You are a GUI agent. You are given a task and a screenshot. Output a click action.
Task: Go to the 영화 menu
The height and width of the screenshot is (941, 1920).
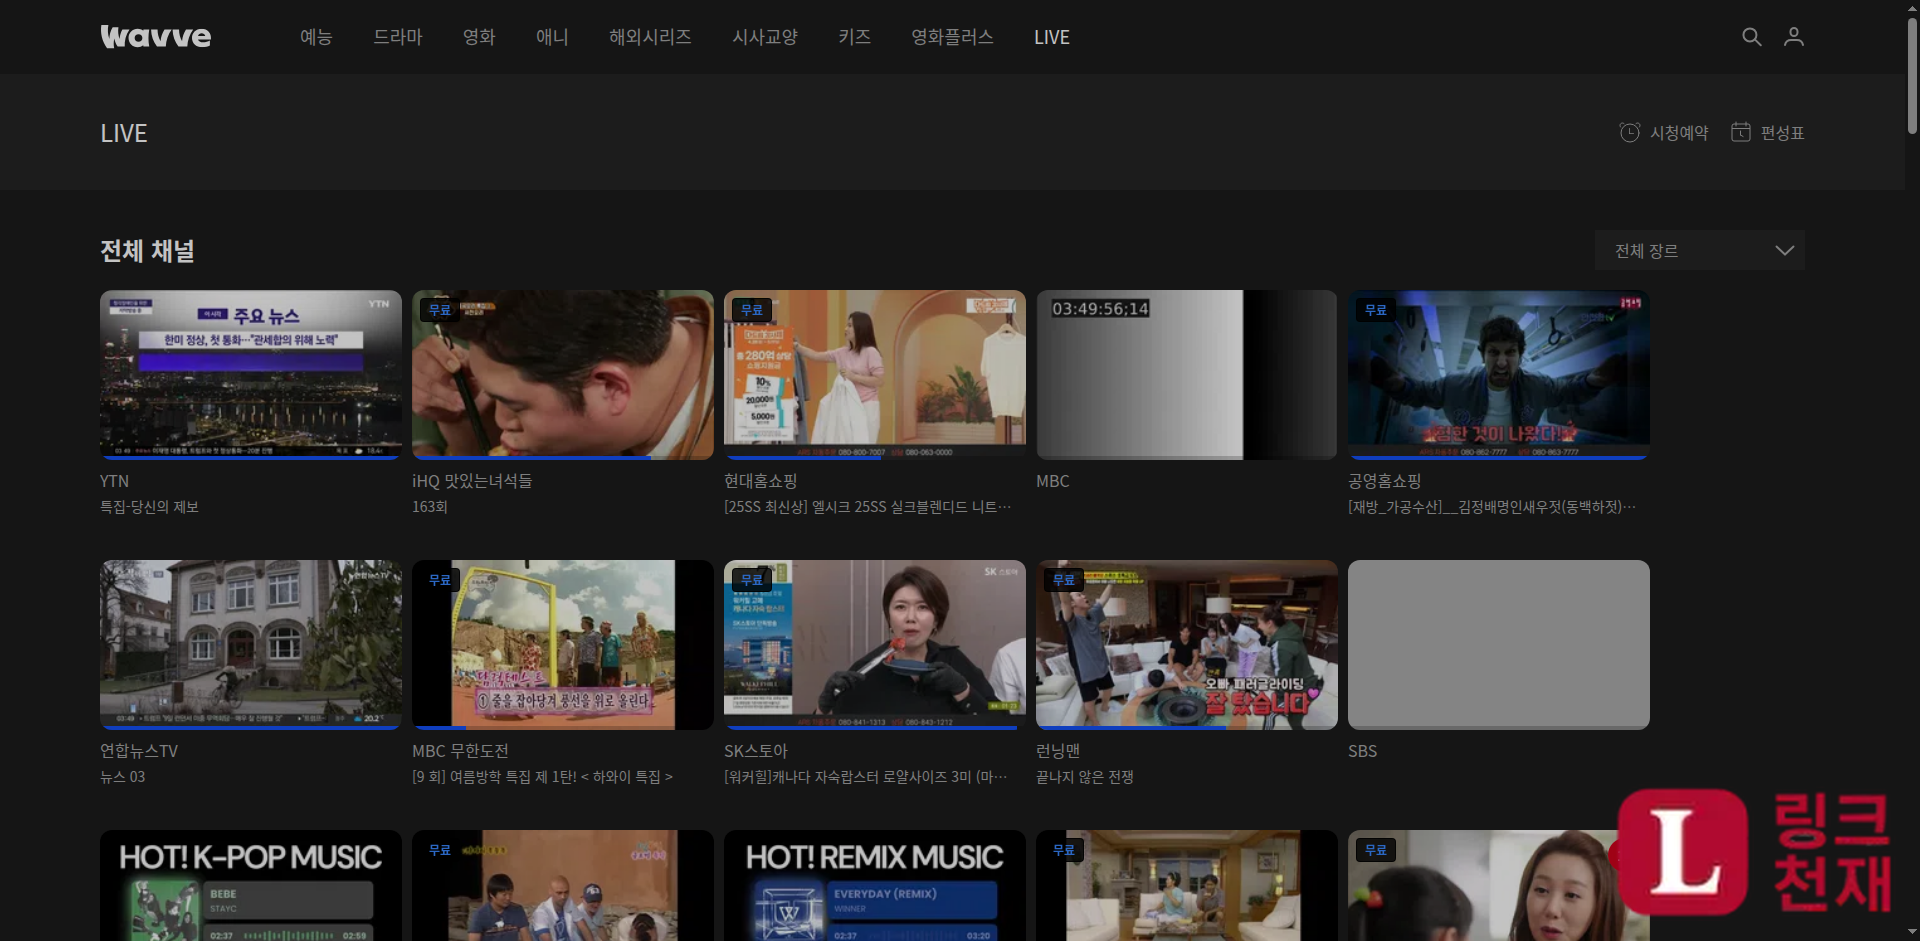coord(479,37)
